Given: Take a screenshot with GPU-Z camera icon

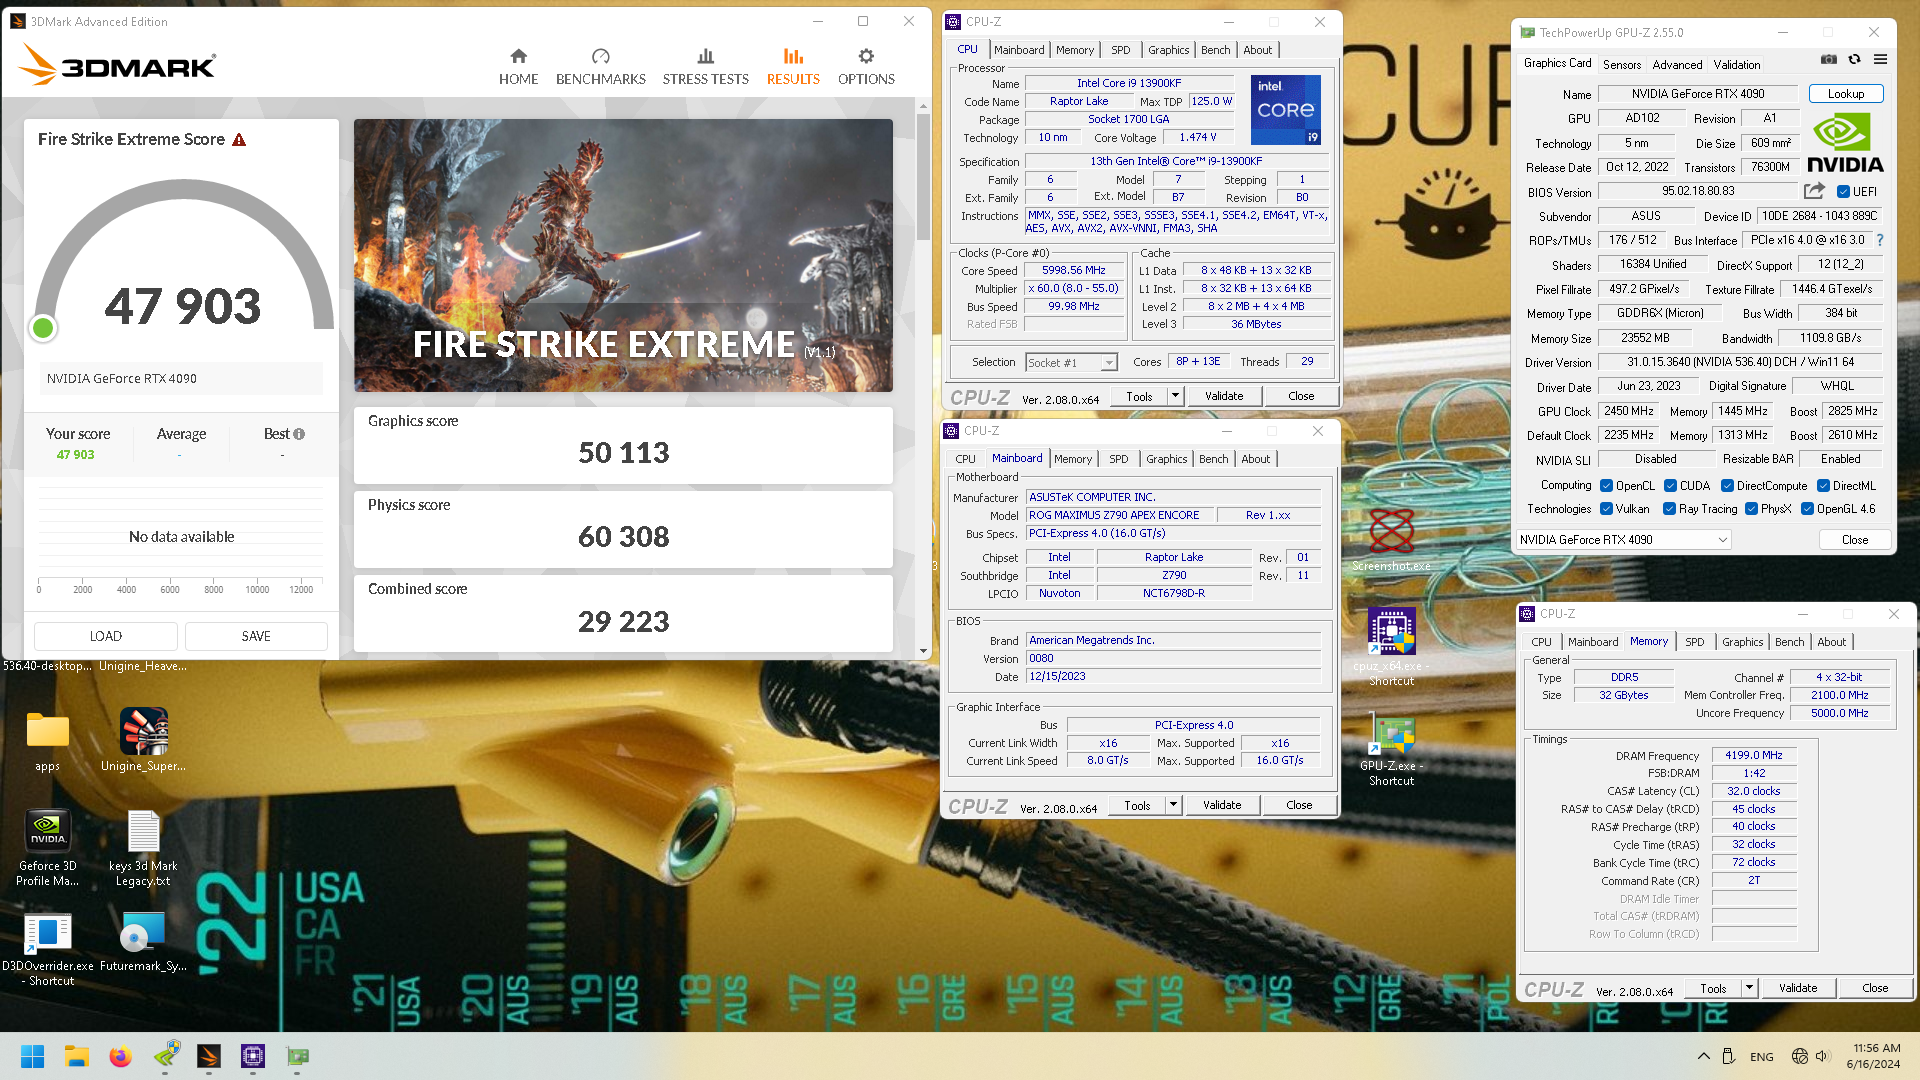Looking at the screenshot, I should point(1828,60).
